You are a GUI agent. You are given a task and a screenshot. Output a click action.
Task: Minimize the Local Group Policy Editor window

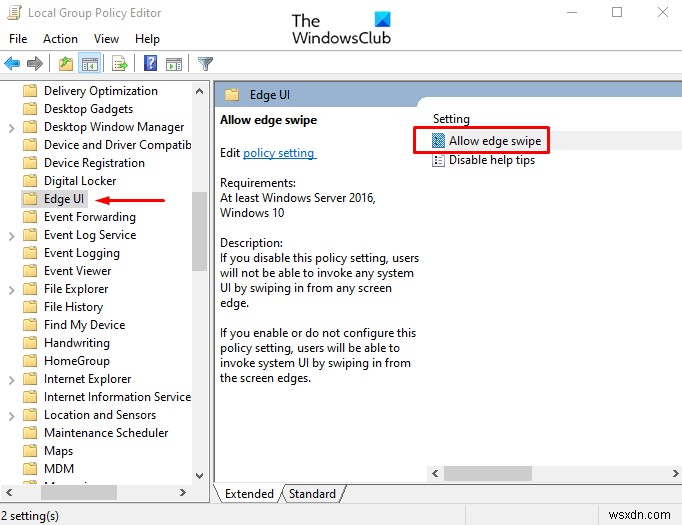pos(572,12)
